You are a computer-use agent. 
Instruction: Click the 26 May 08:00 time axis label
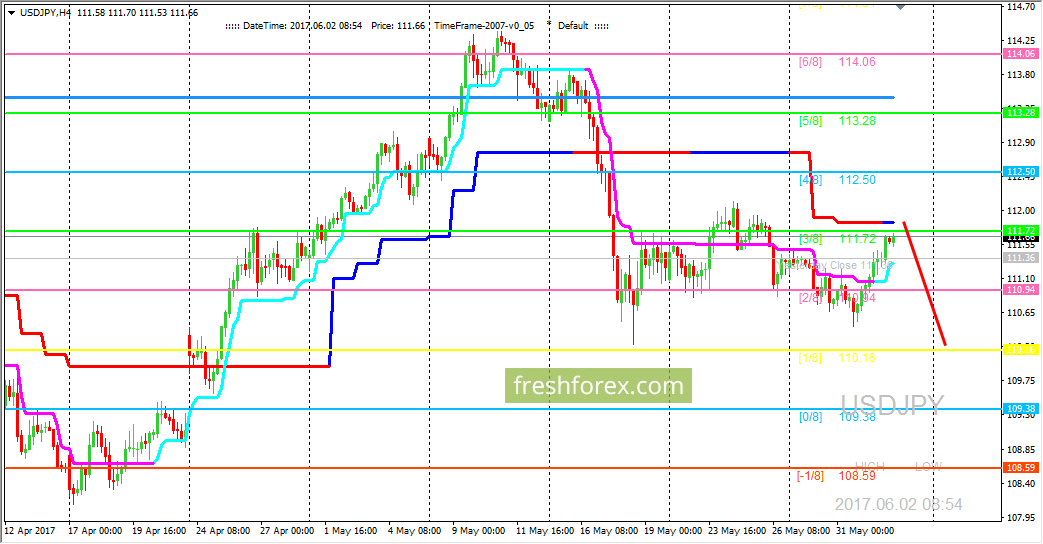(800, 531)
